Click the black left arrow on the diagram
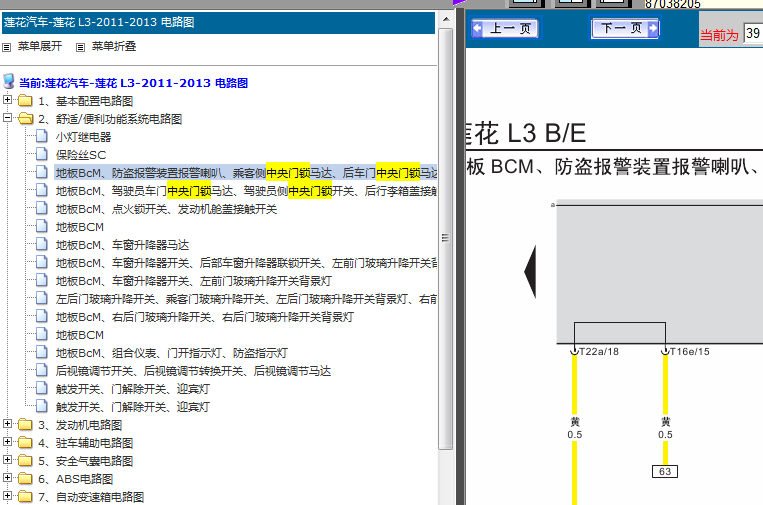 (530, 272)
